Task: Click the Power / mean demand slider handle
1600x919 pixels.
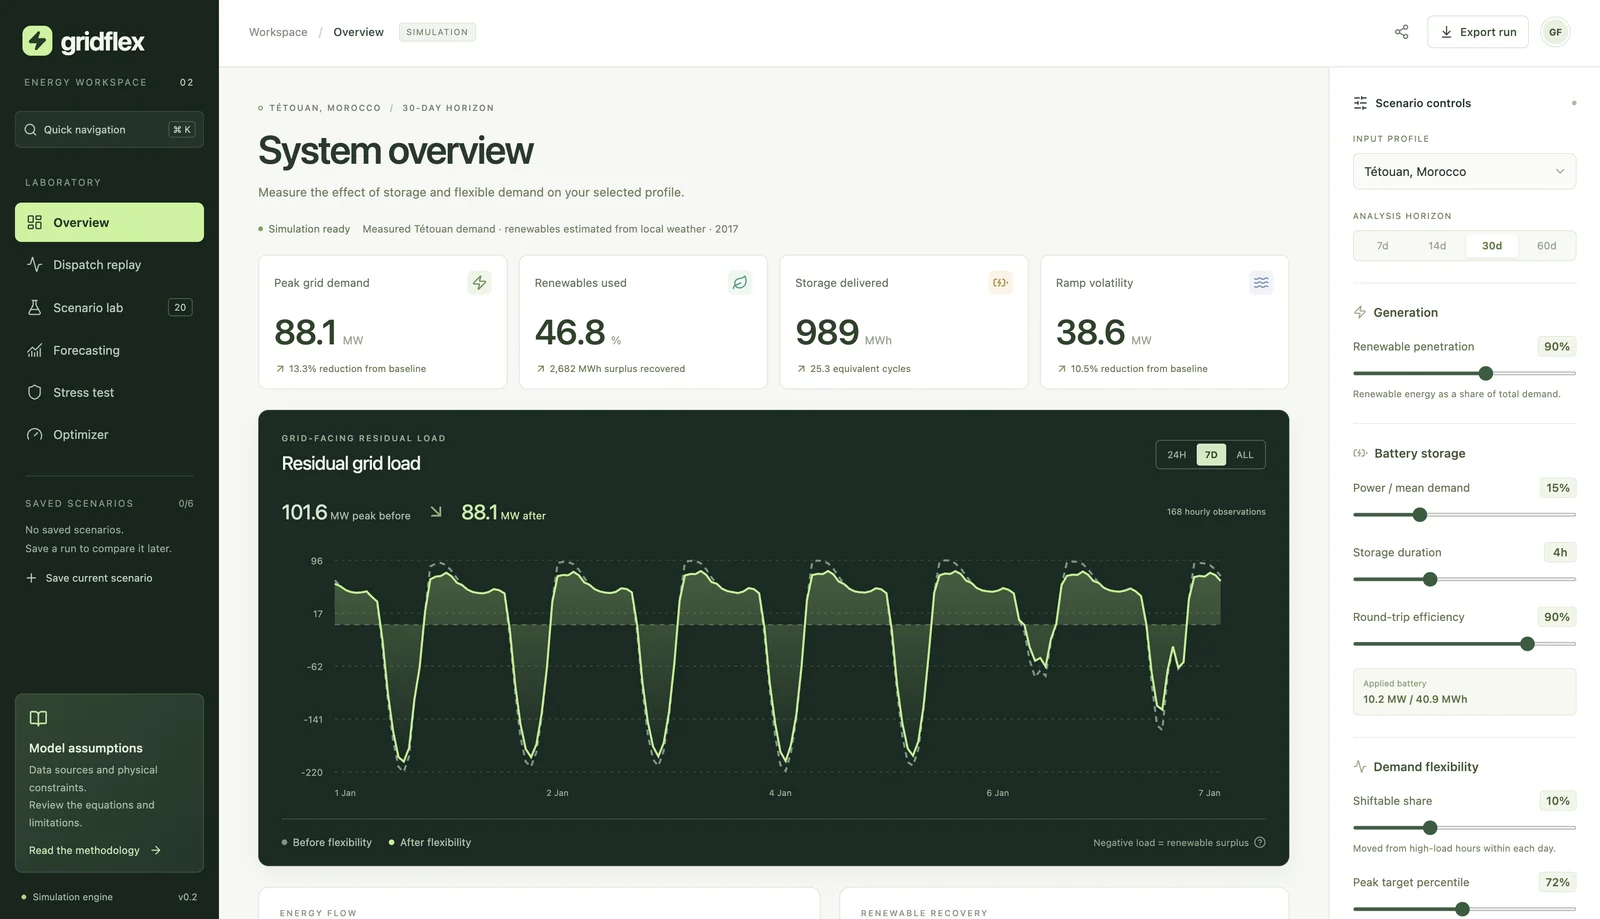Action: 1419,515
